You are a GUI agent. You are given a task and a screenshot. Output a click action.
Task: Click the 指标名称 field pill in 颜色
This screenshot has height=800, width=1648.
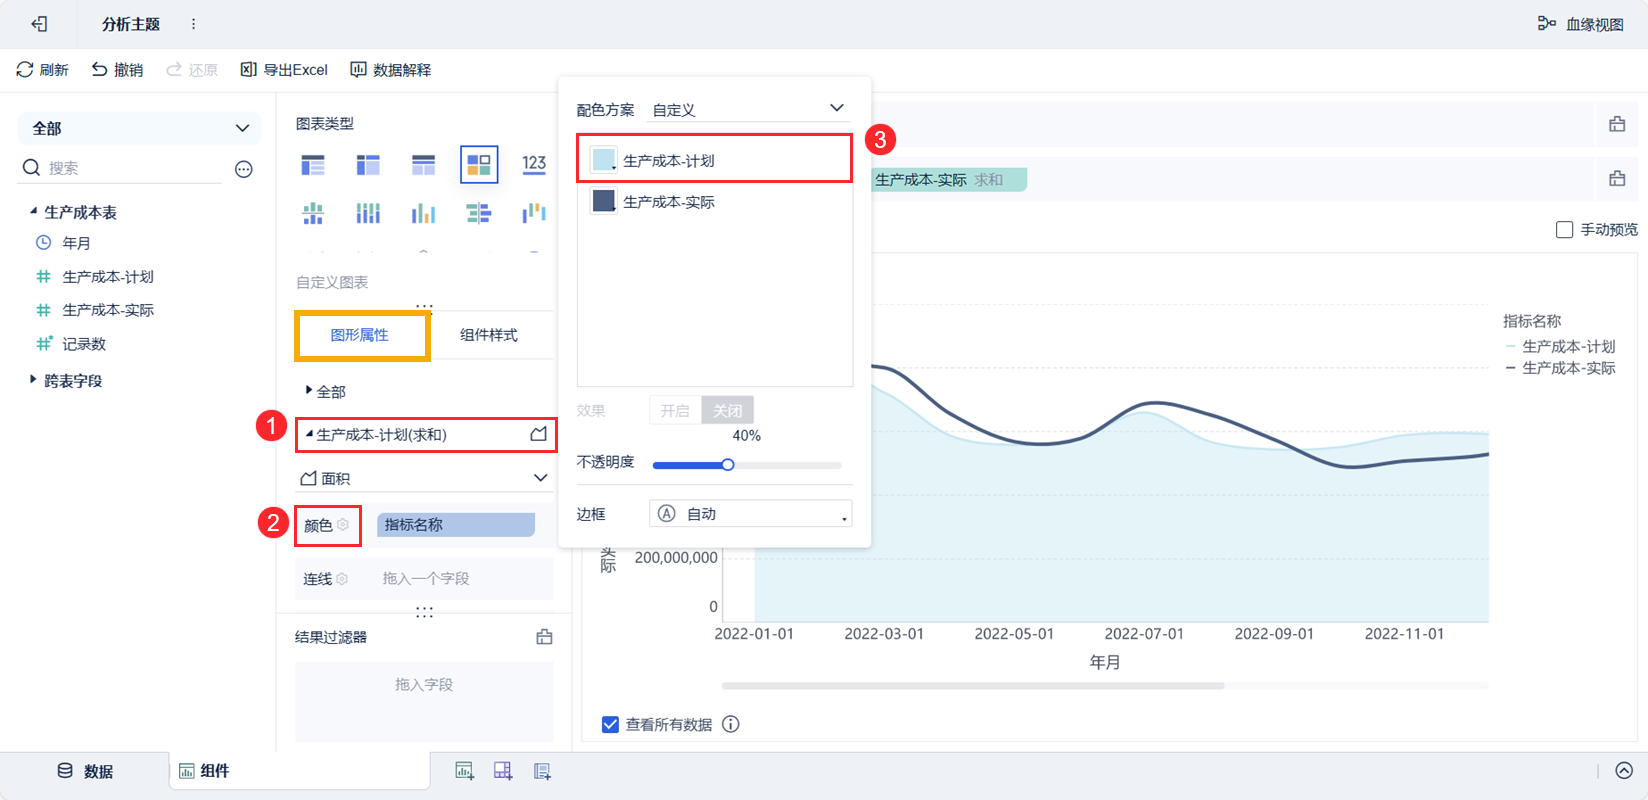click(456, 525)
